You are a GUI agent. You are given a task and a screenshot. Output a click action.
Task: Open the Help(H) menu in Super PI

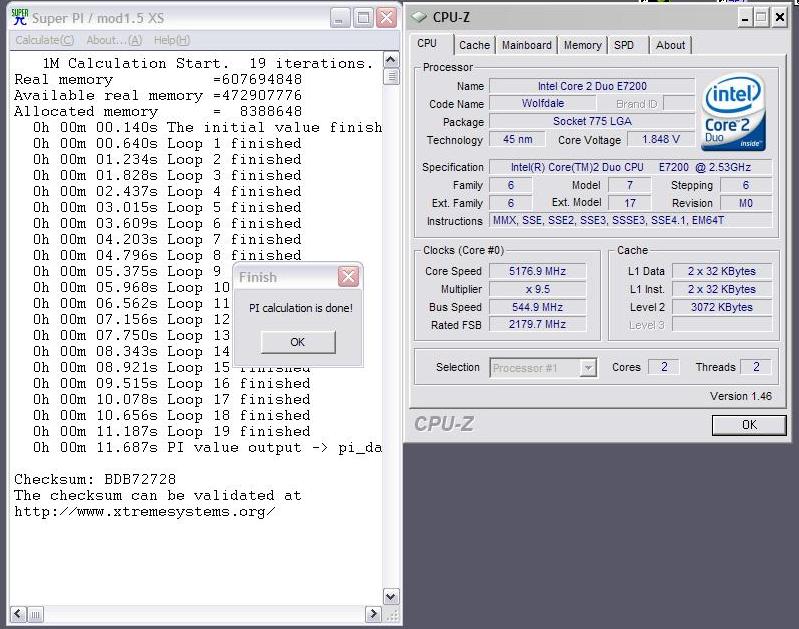click(x=172, y=40)
